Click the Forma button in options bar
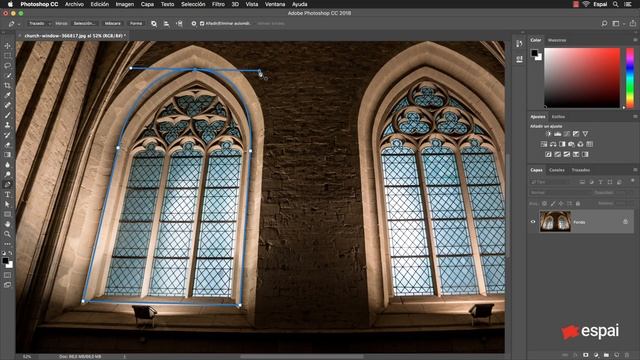 pos(136,24)
